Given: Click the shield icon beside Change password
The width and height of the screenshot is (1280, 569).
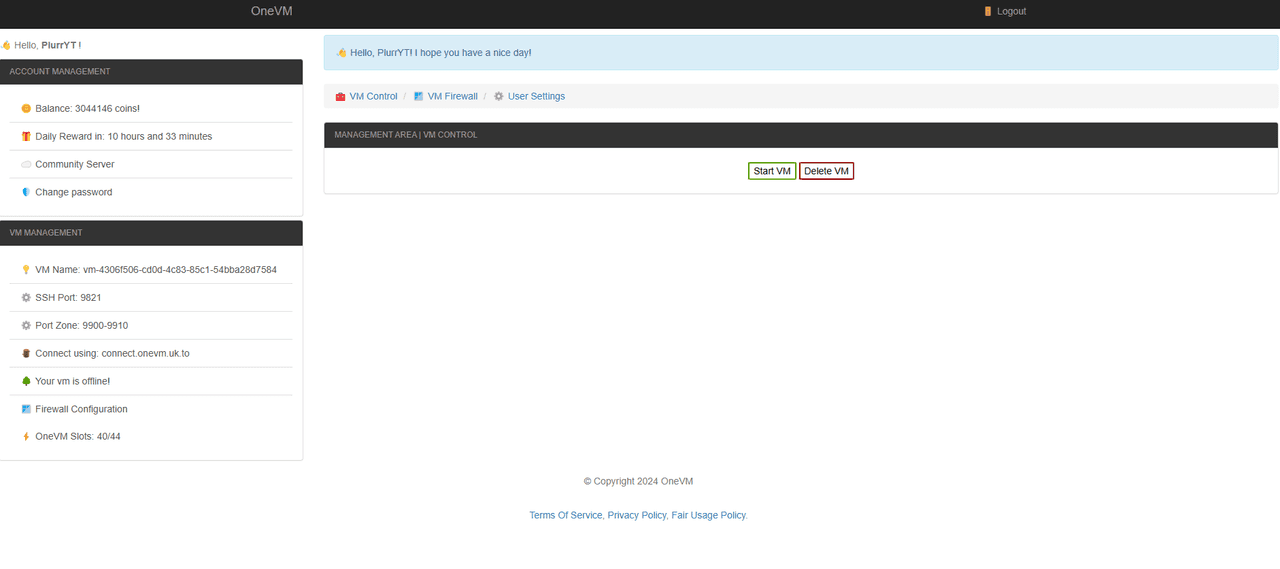Looking at the screenshot, I should 26,192.
